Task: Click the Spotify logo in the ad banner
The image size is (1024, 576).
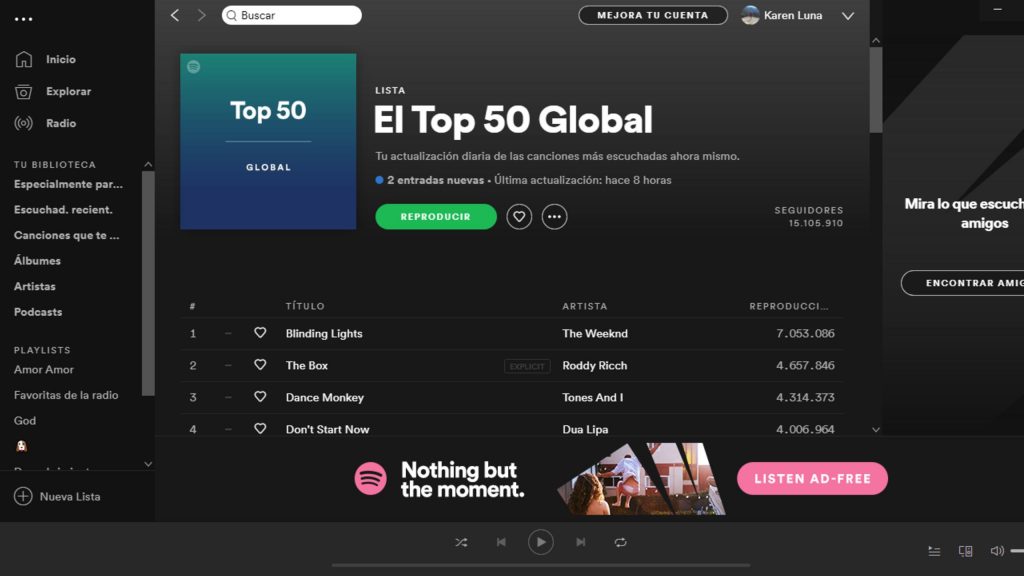Action: tap(370, 478)
